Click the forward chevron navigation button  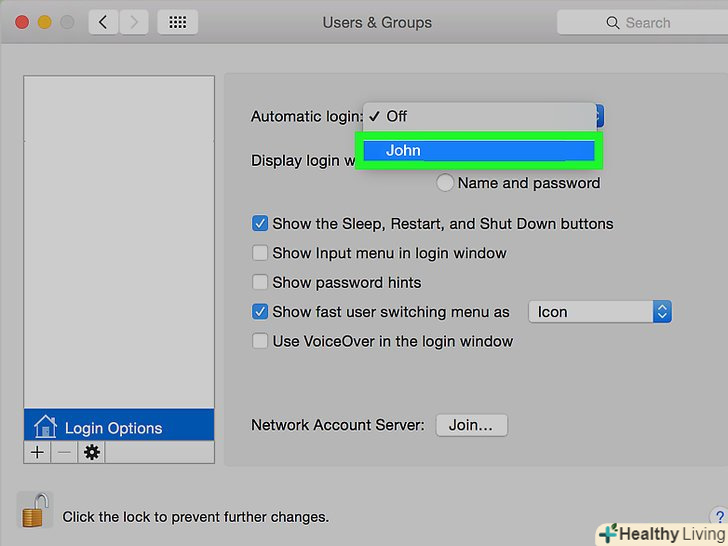[x=134, y=22]
